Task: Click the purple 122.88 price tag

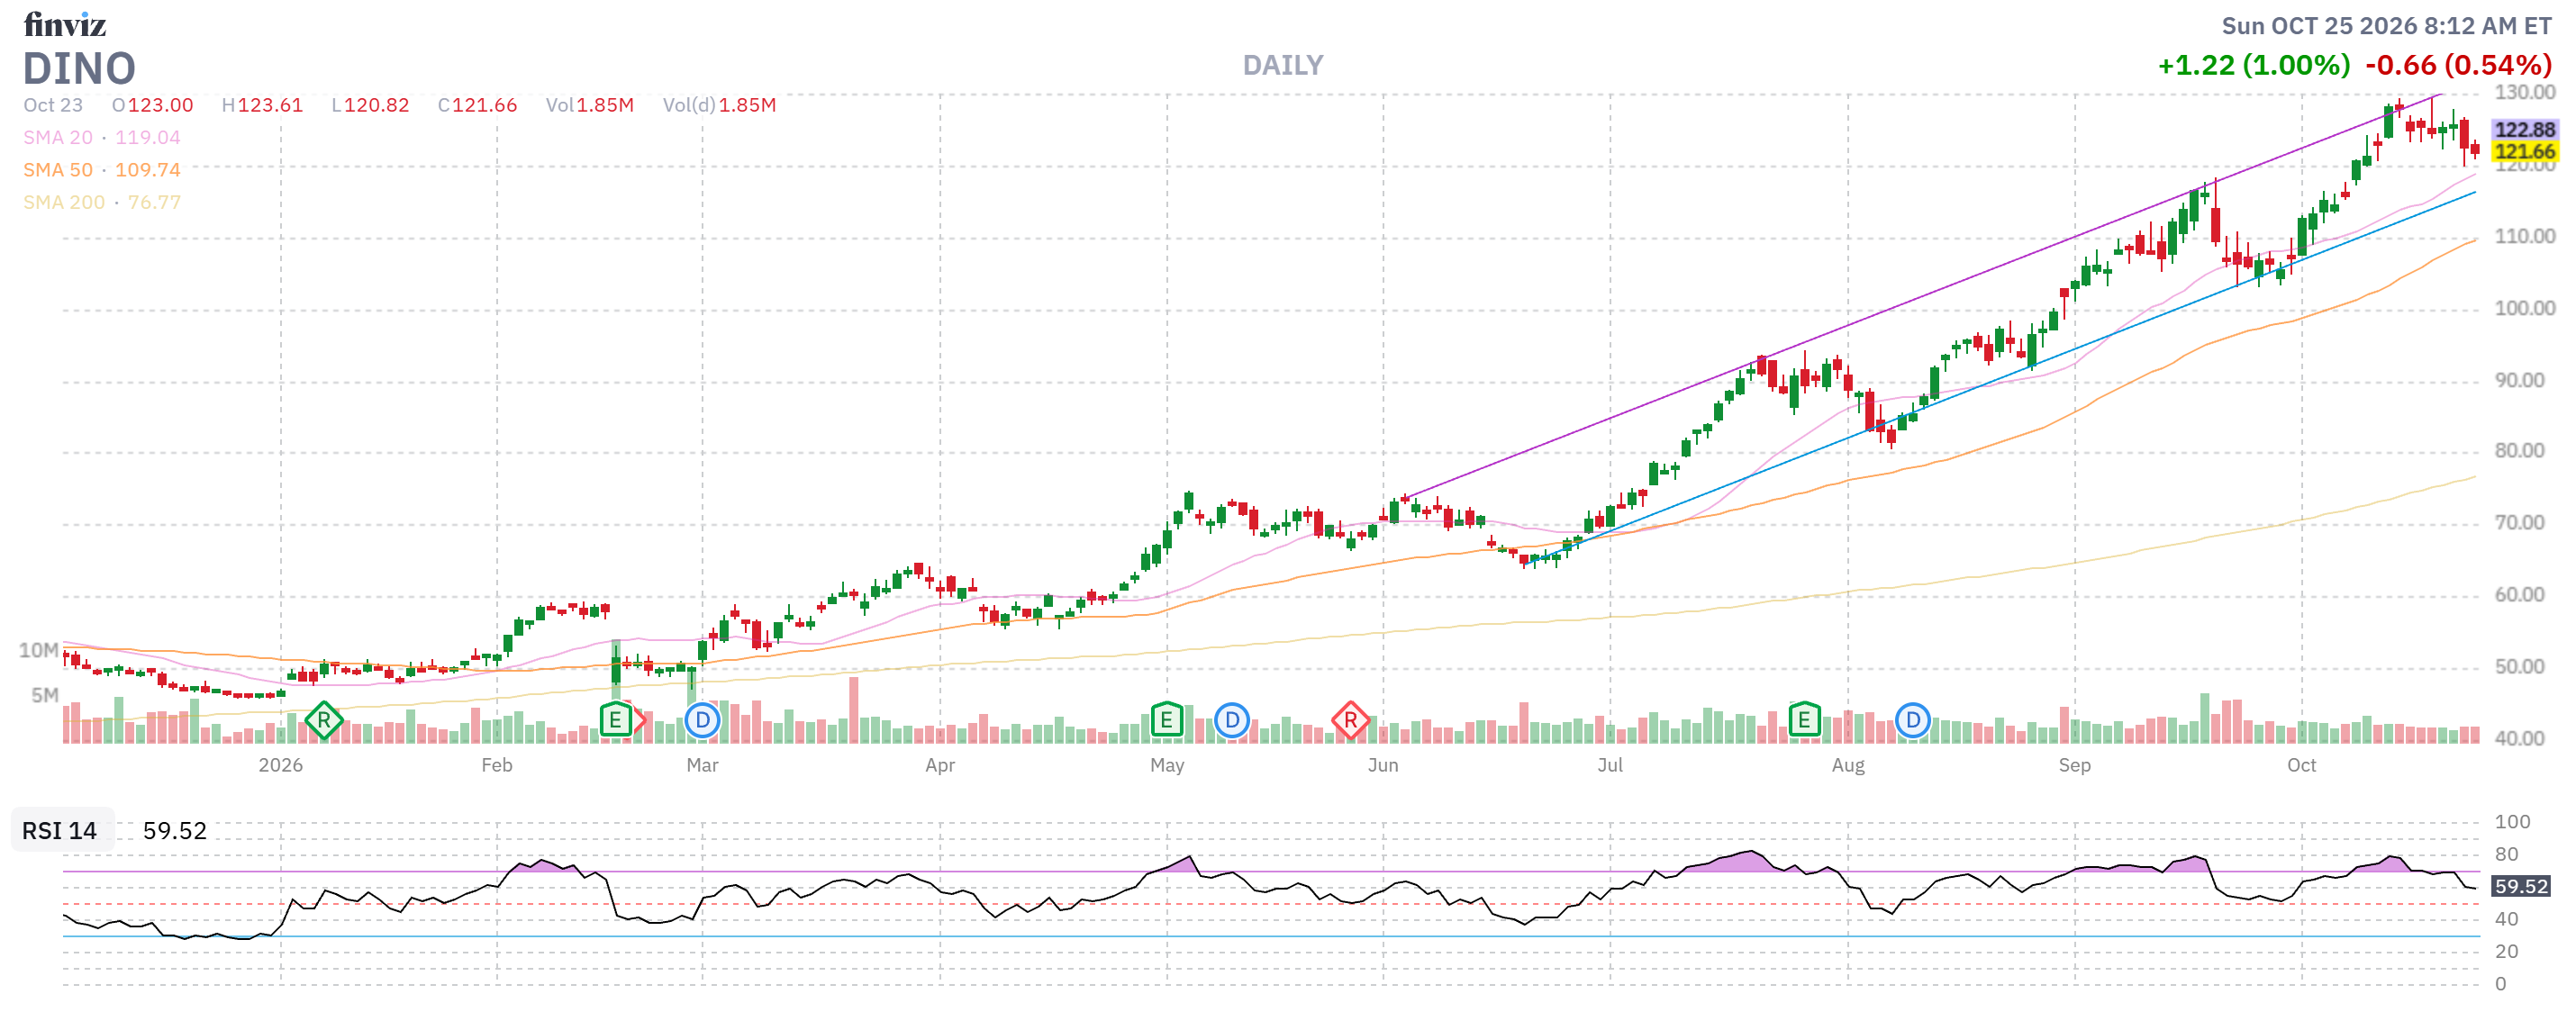Action: pyautogui.click(x=2524, y=130)
